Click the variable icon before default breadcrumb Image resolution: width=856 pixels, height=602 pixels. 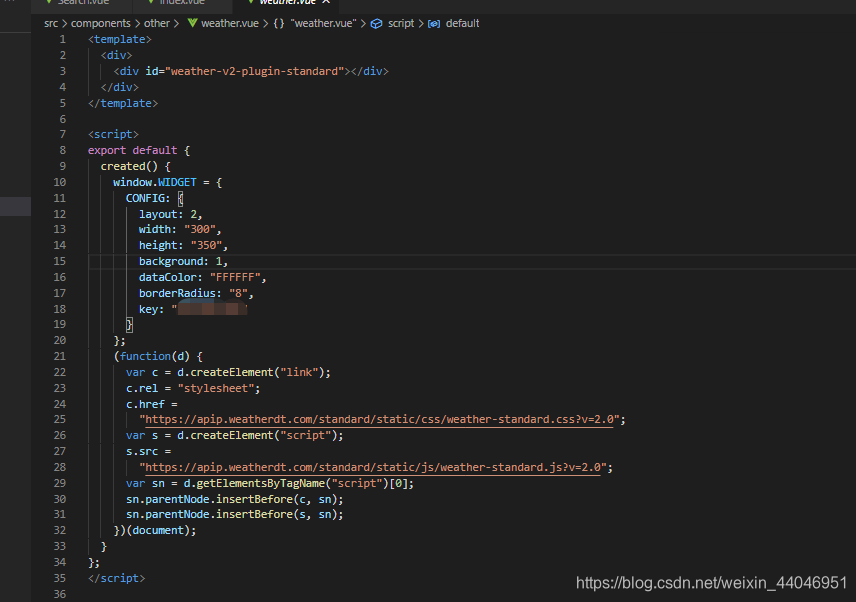[x=434, y=23]
